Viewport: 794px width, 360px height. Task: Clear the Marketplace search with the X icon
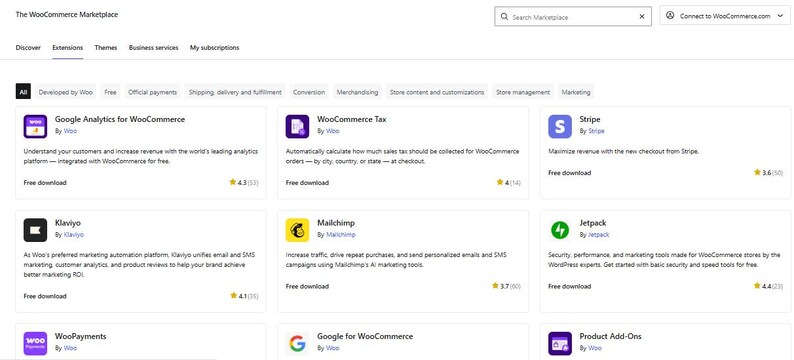click(642, 17)
